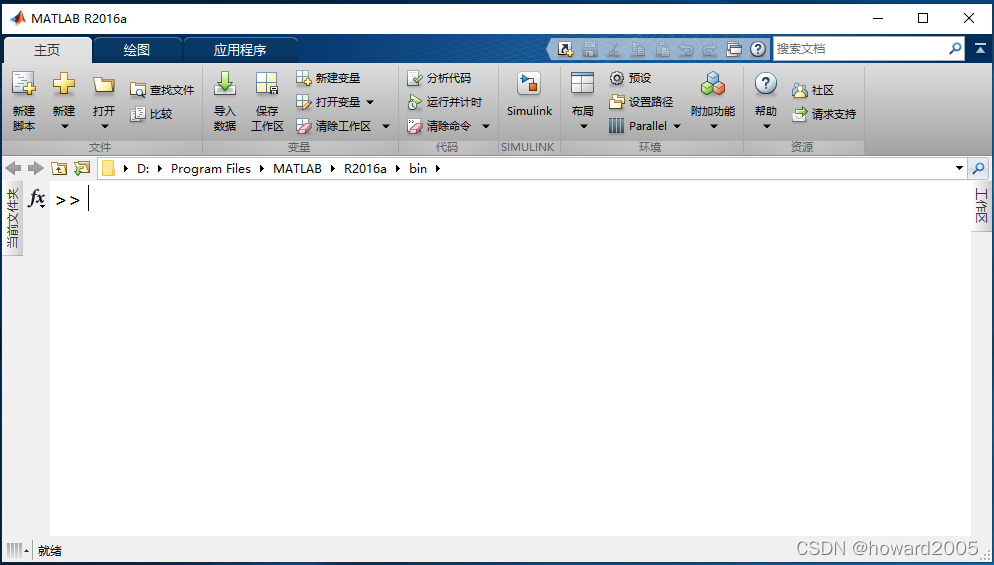Launch Simulink from the toolstrip
Viewport: 994px width, 565px height.
point(529,95)
